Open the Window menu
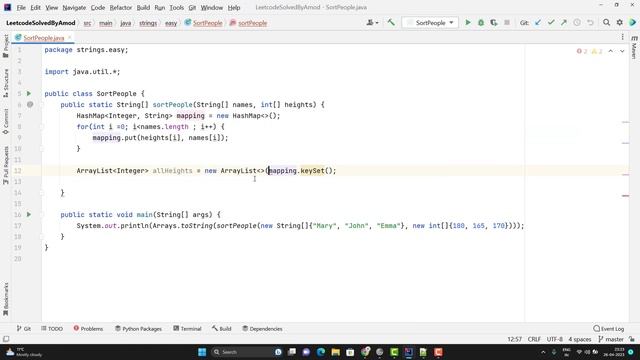 [x=211, y=7]
